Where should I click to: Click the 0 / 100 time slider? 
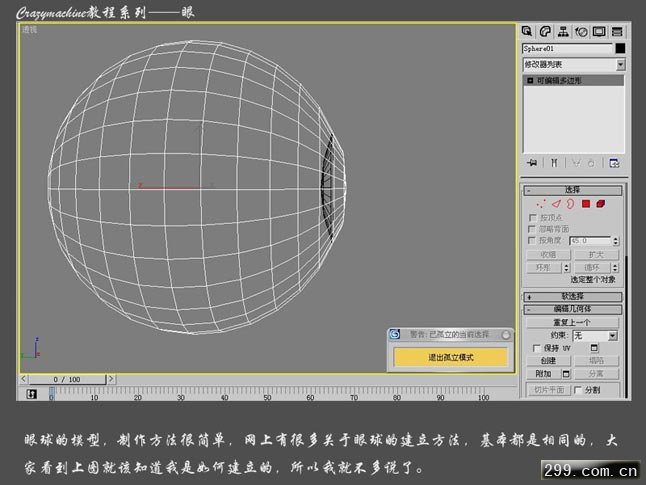coord(67,379)
